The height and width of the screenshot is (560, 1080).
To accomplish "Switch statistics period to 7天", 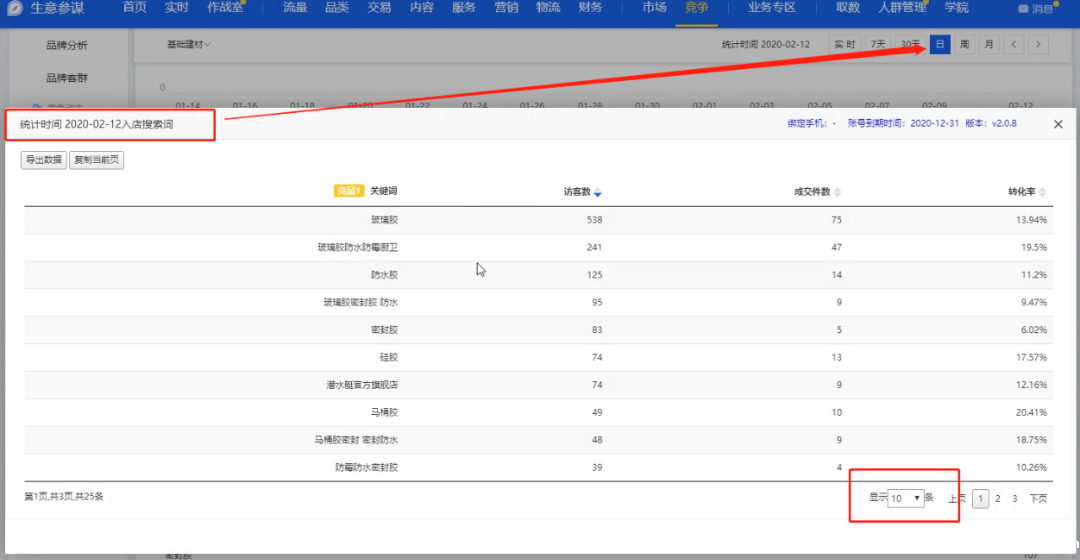I will (877, 44).
